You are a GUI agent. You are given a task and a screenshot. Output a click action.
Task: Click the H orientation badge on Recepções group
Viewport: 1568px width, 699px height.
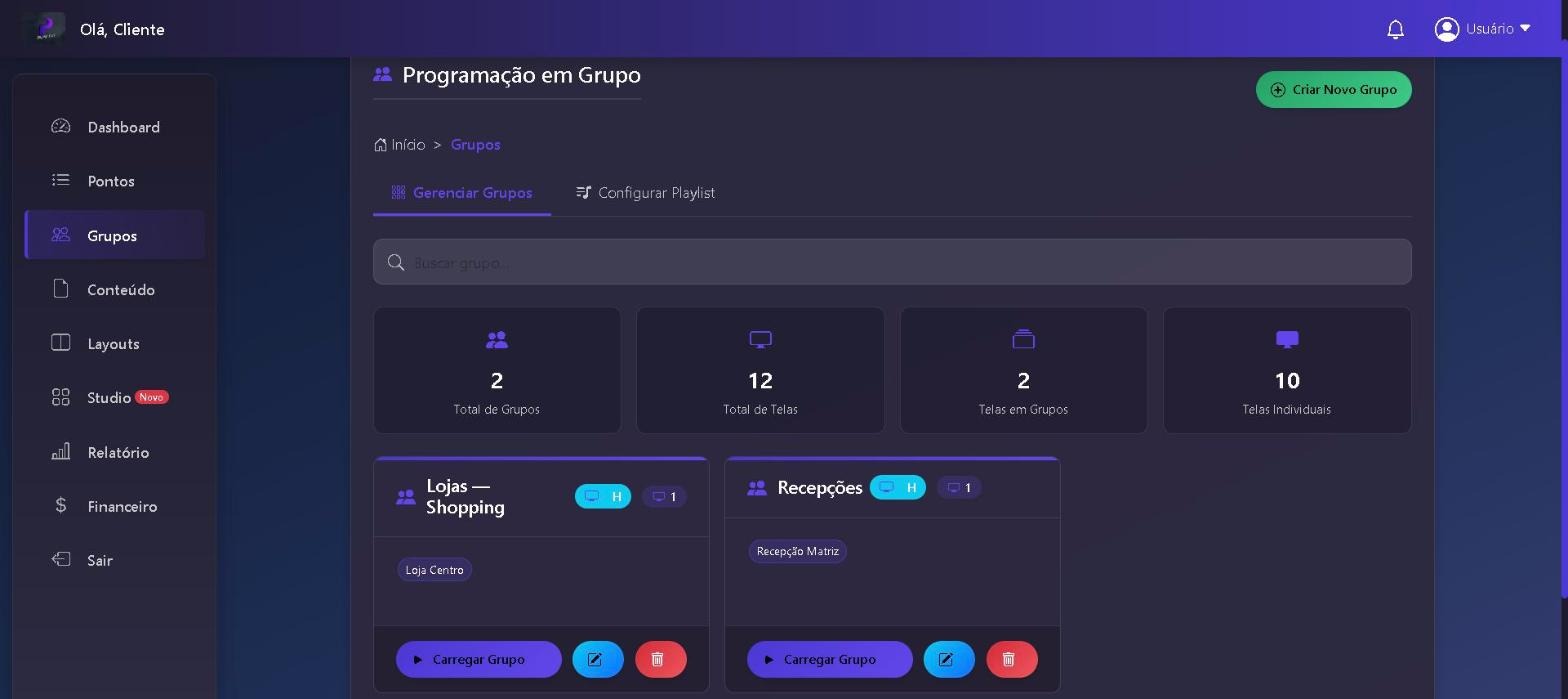click(x=898, y=487)
